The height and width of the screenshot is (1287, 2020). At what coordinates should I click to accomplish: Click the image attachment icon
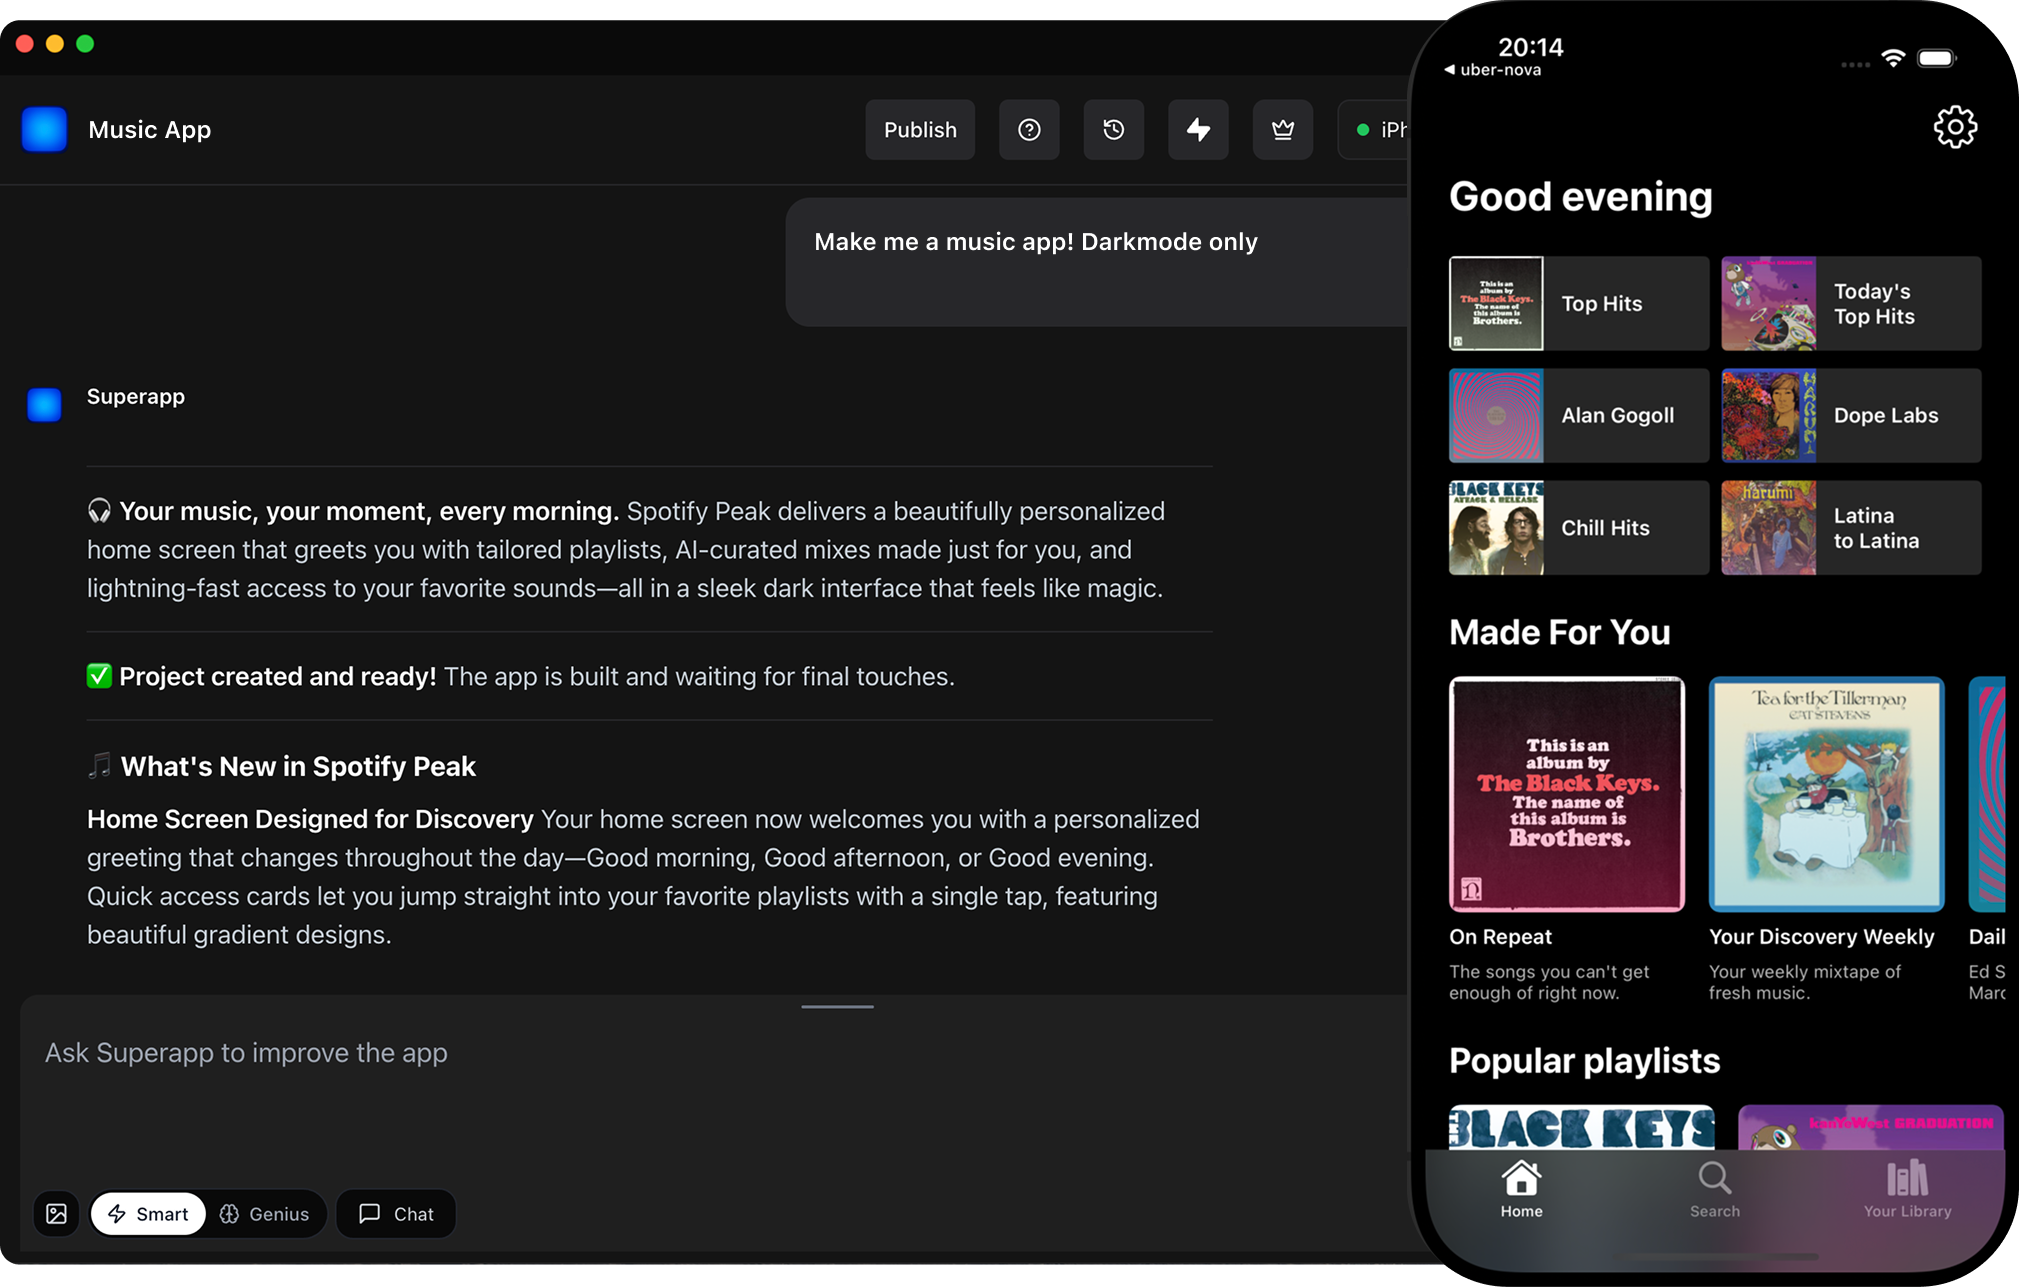[x=57, y=1213]
